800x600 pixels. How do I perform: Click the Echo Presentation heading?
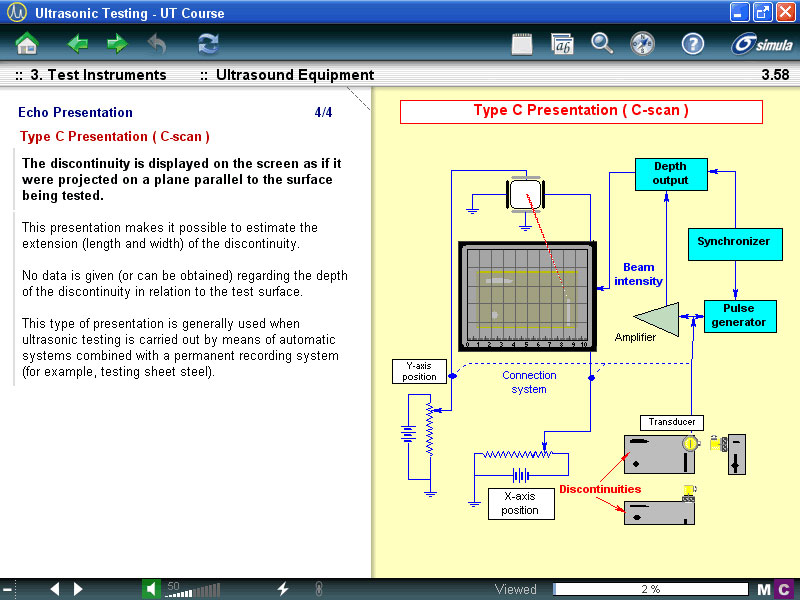(76, 112)
